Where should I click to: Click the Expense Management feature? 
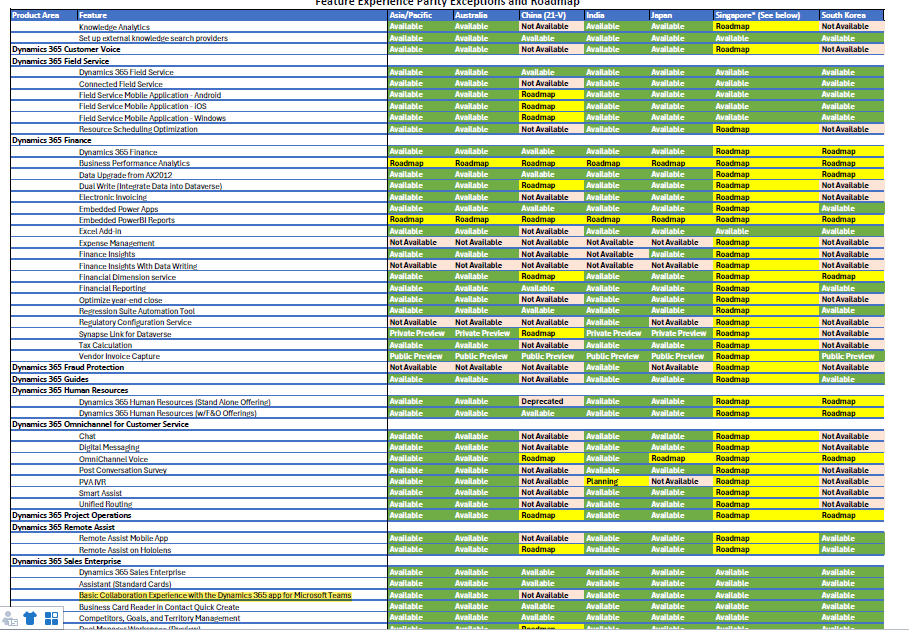tap(117, 243)
